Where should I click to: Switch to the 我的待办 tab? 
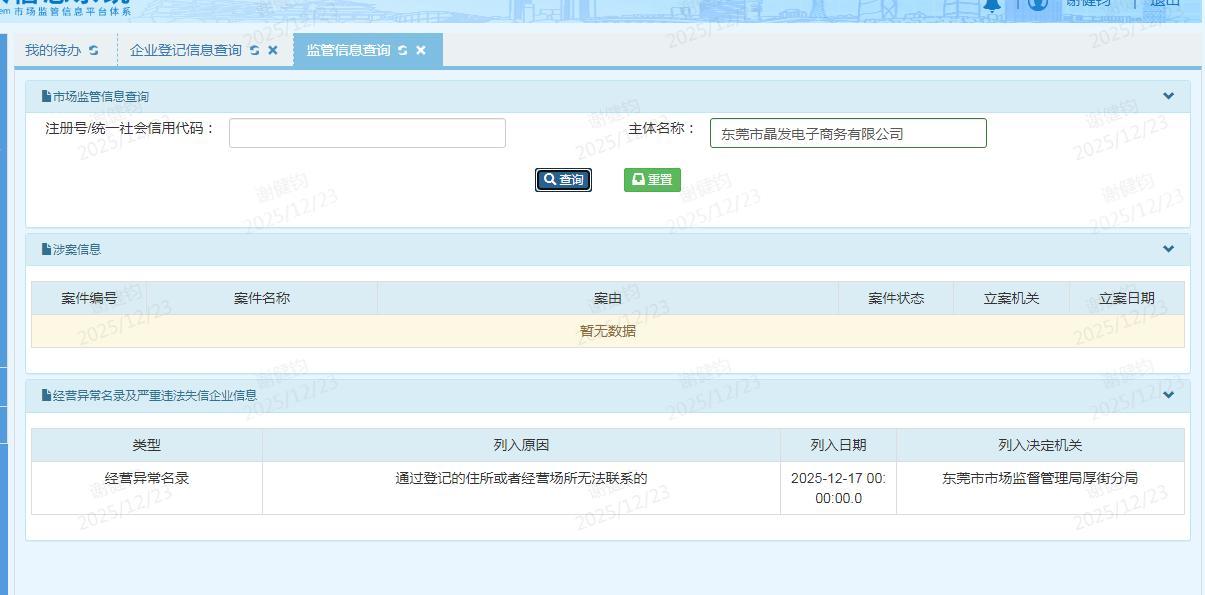[x=53, y=51]
